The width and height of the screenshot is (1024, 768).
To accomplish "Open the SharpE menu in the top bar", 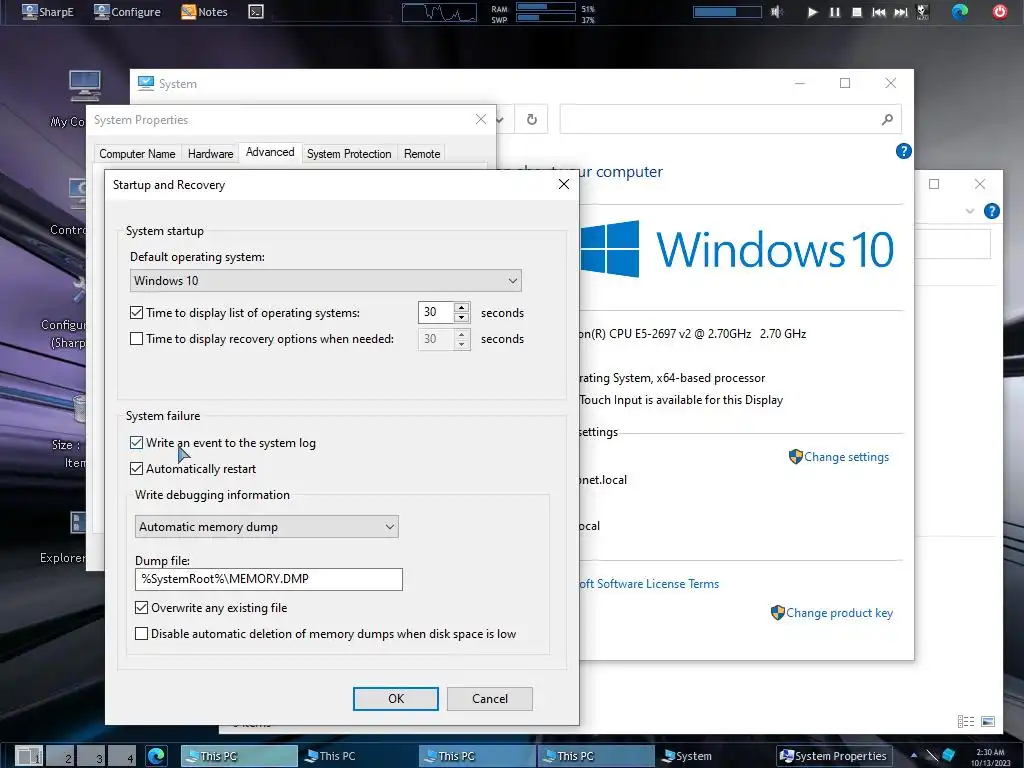I will click(x=47, y=12).
